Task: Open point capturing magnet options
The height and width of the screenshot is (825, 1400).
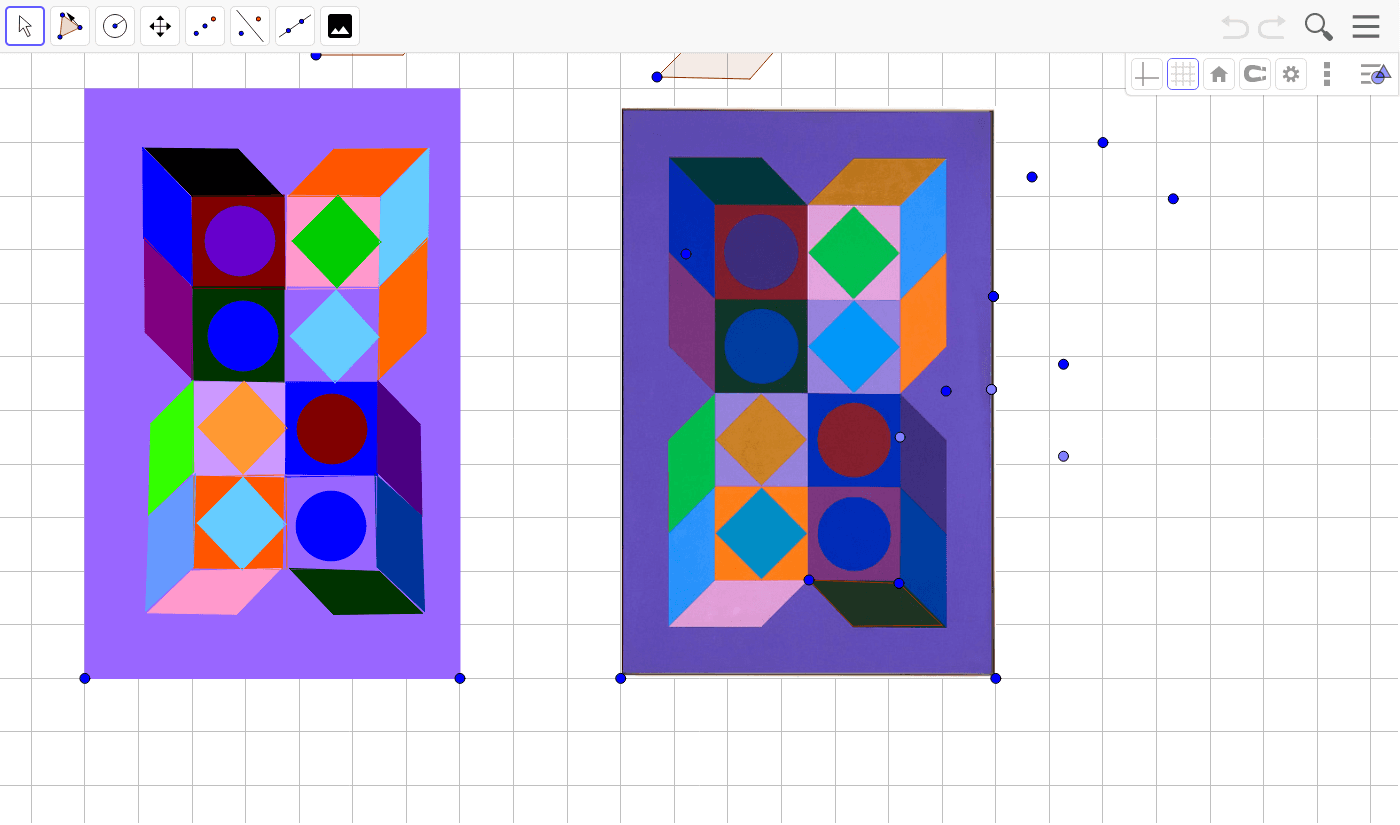Action: click(1255, 74)
